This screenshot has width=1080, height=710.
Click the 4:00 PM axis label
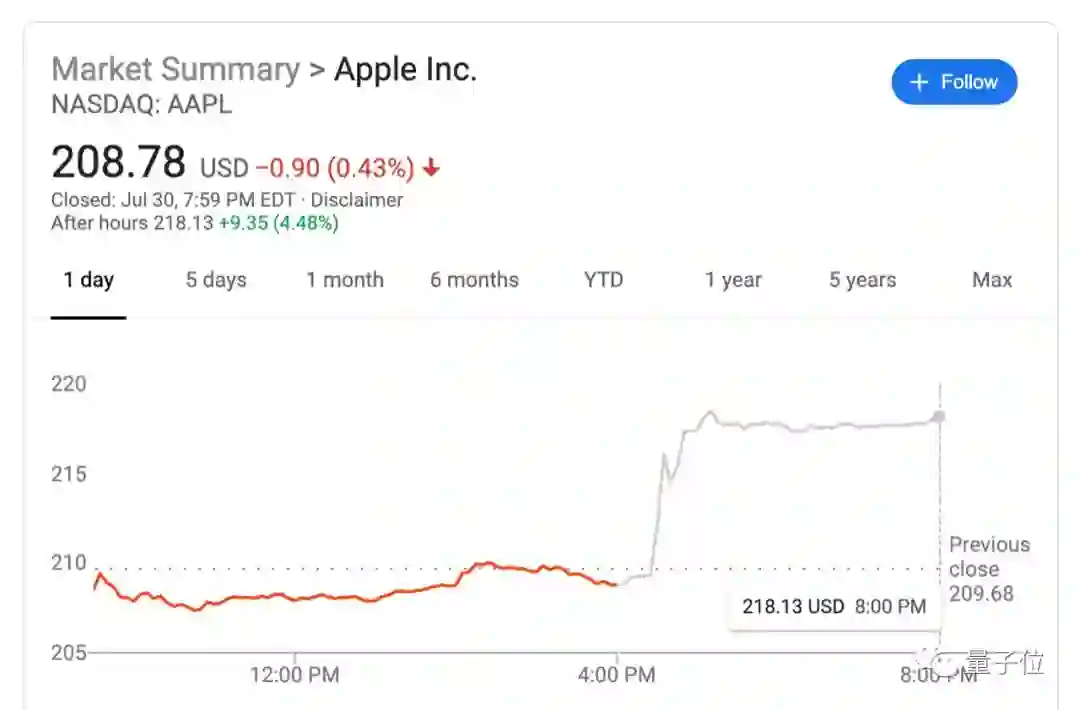pos(617,675)
